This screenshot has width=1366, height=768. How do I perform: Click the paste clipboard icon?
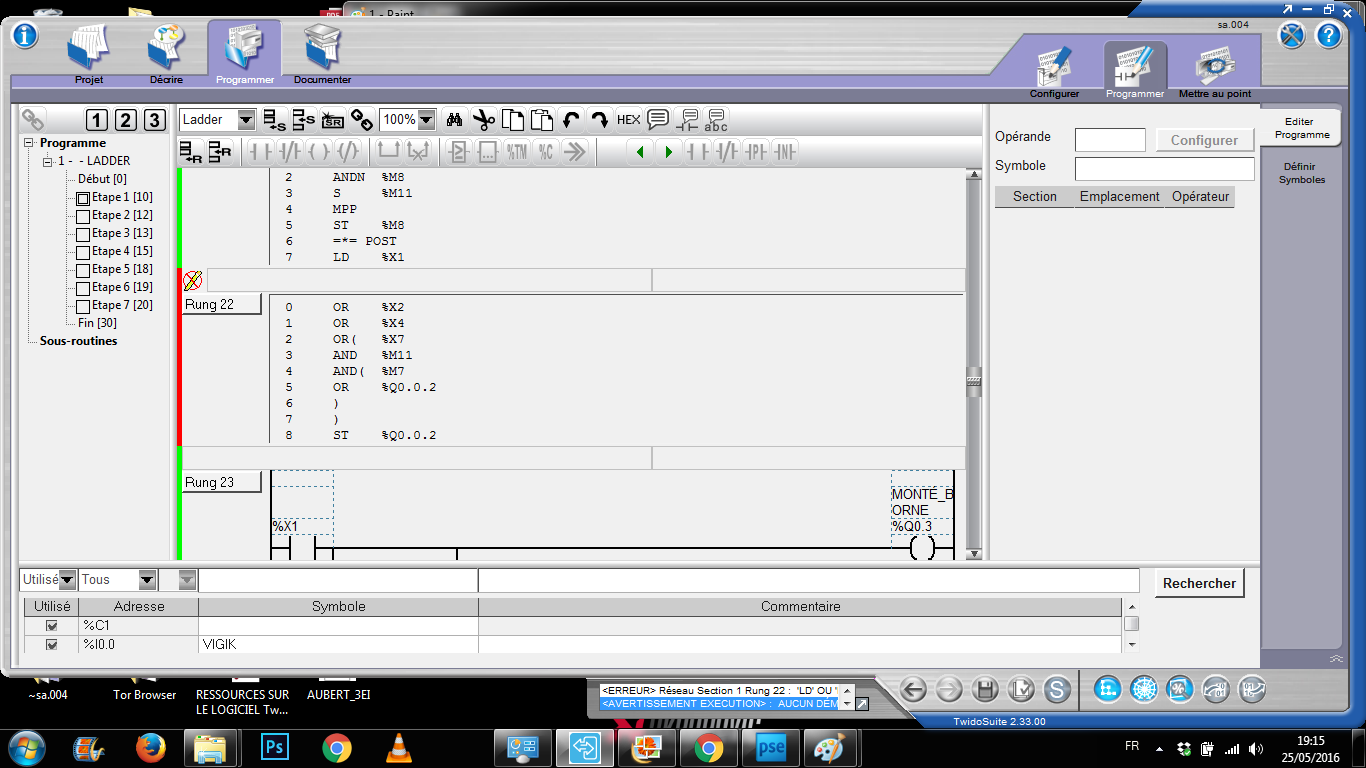coord(542,120)
